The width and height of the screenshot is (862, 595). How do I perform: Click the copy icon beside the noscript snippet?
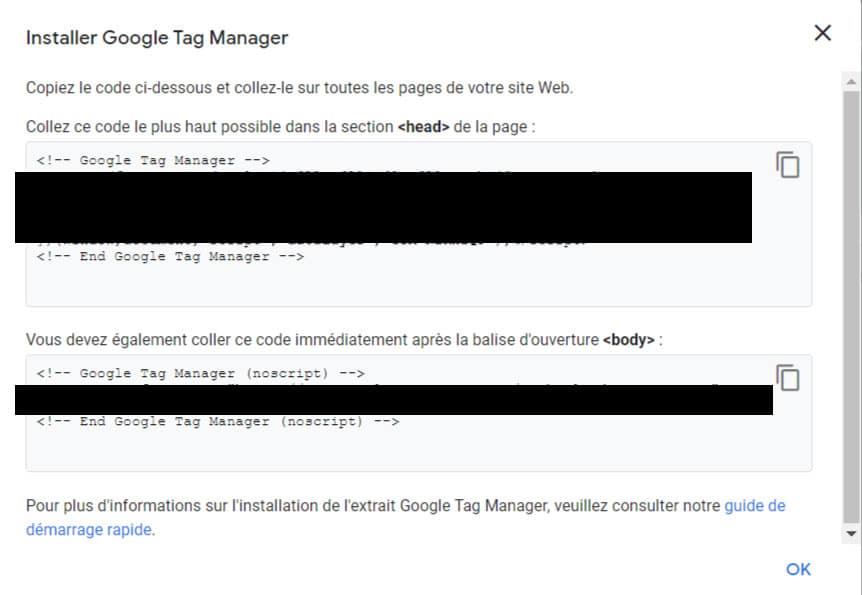click(x=789, y=378)
